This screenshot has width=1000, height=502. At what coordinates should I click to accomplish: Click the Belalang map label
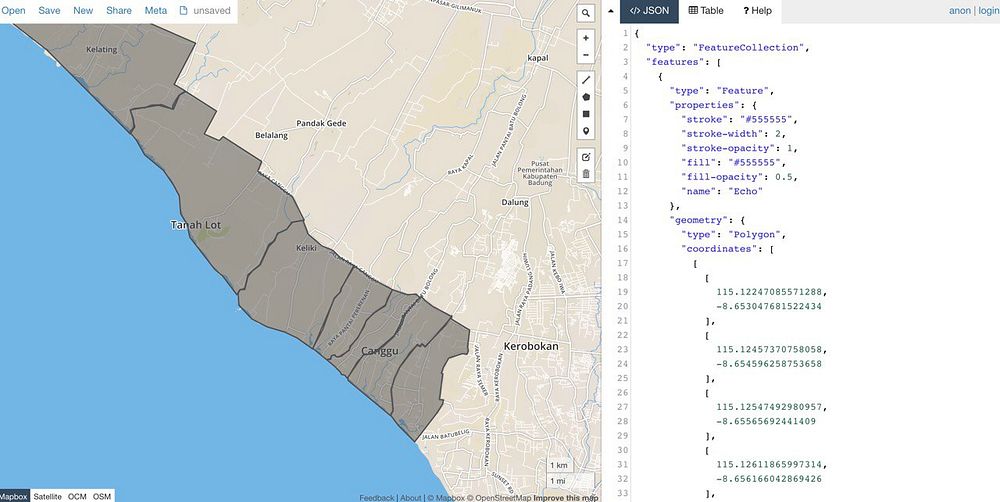point(271,135)
